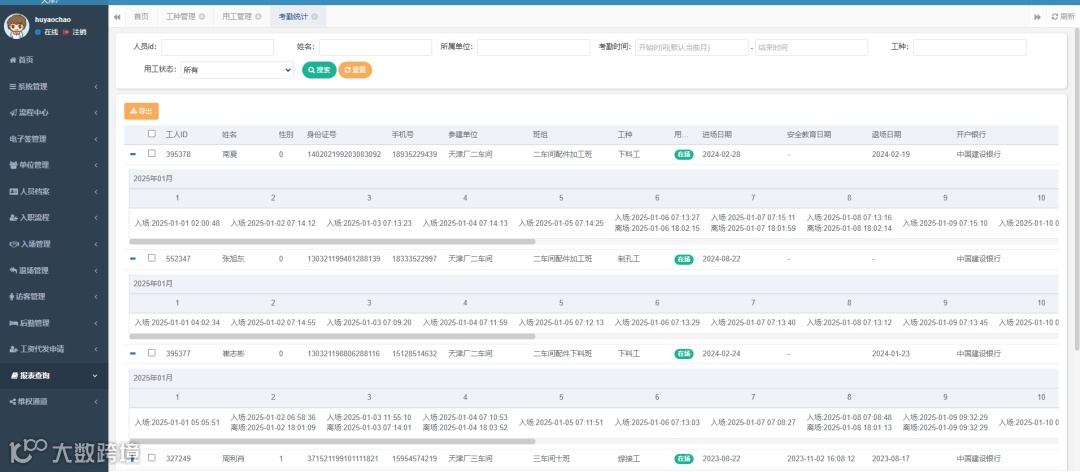Viewport: 1080px width, 472px height.
Task: Click the 所属单位 input field
Action: click(534, 48)
